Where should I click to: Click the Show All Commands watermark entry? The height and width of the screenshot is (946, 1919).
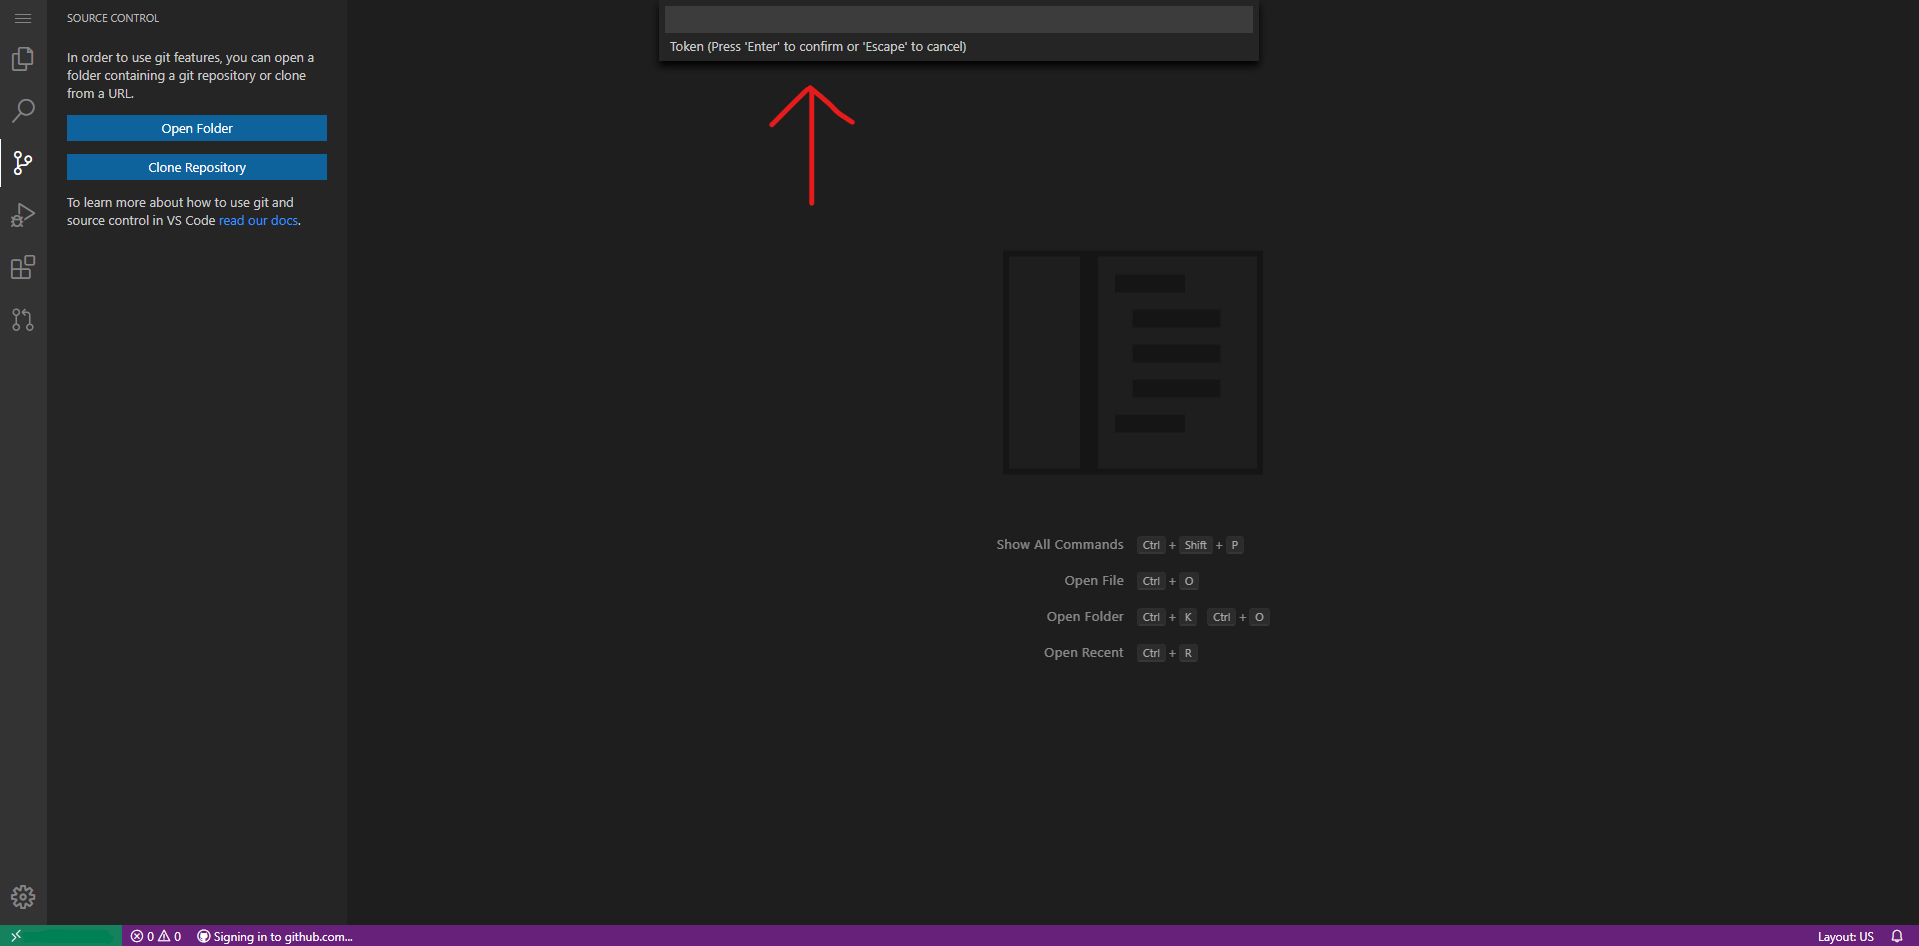coord(1059,544)
